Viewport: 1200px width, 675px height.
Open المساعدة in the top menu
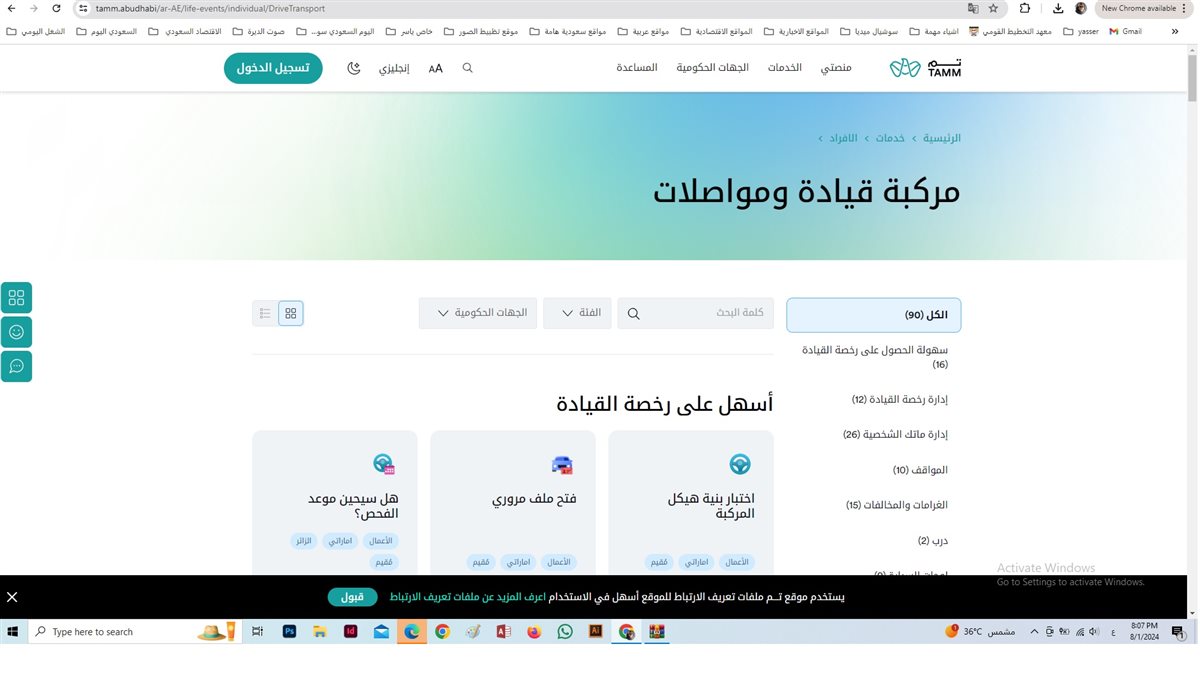click(637, 68)
